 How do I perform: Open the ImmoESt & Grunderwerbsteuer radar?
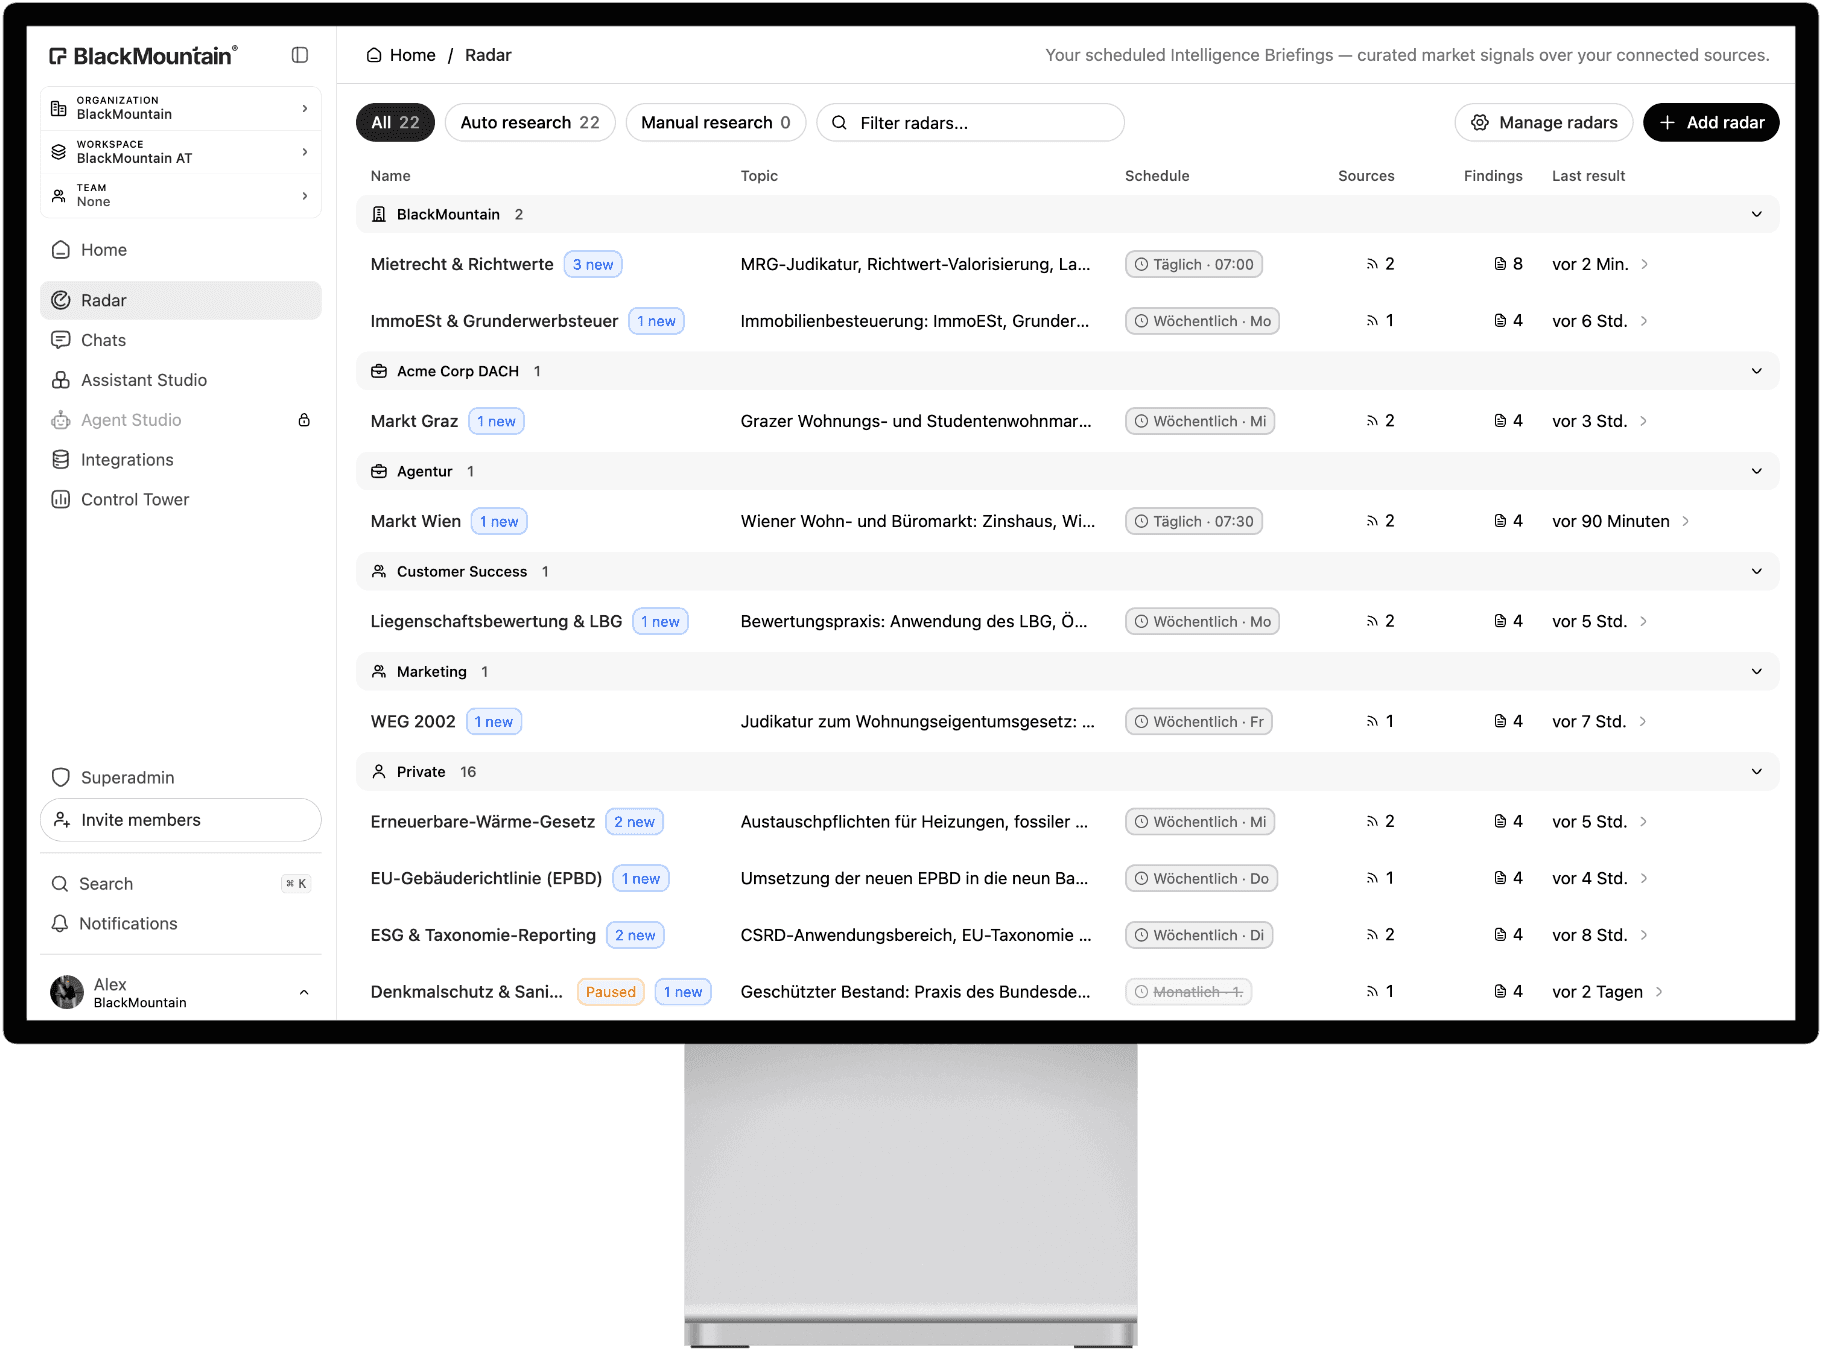pyautogui.click(x=494, y=321)
